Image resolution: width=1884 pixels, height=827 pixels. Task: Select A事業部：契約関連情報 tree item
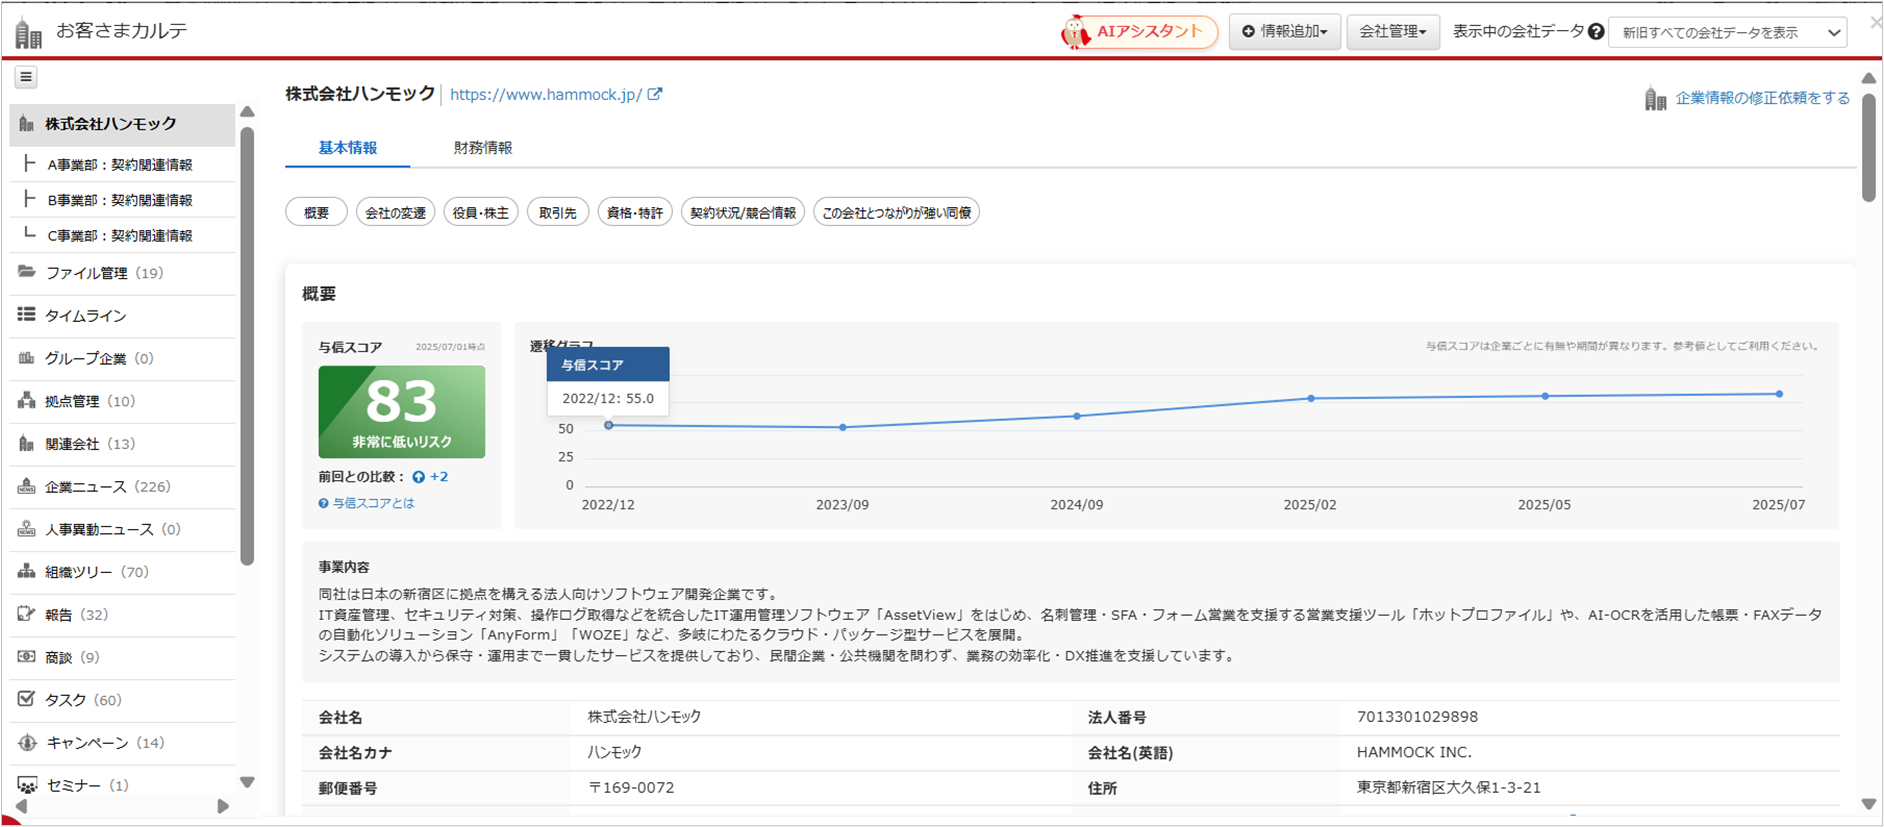[120, 165]
